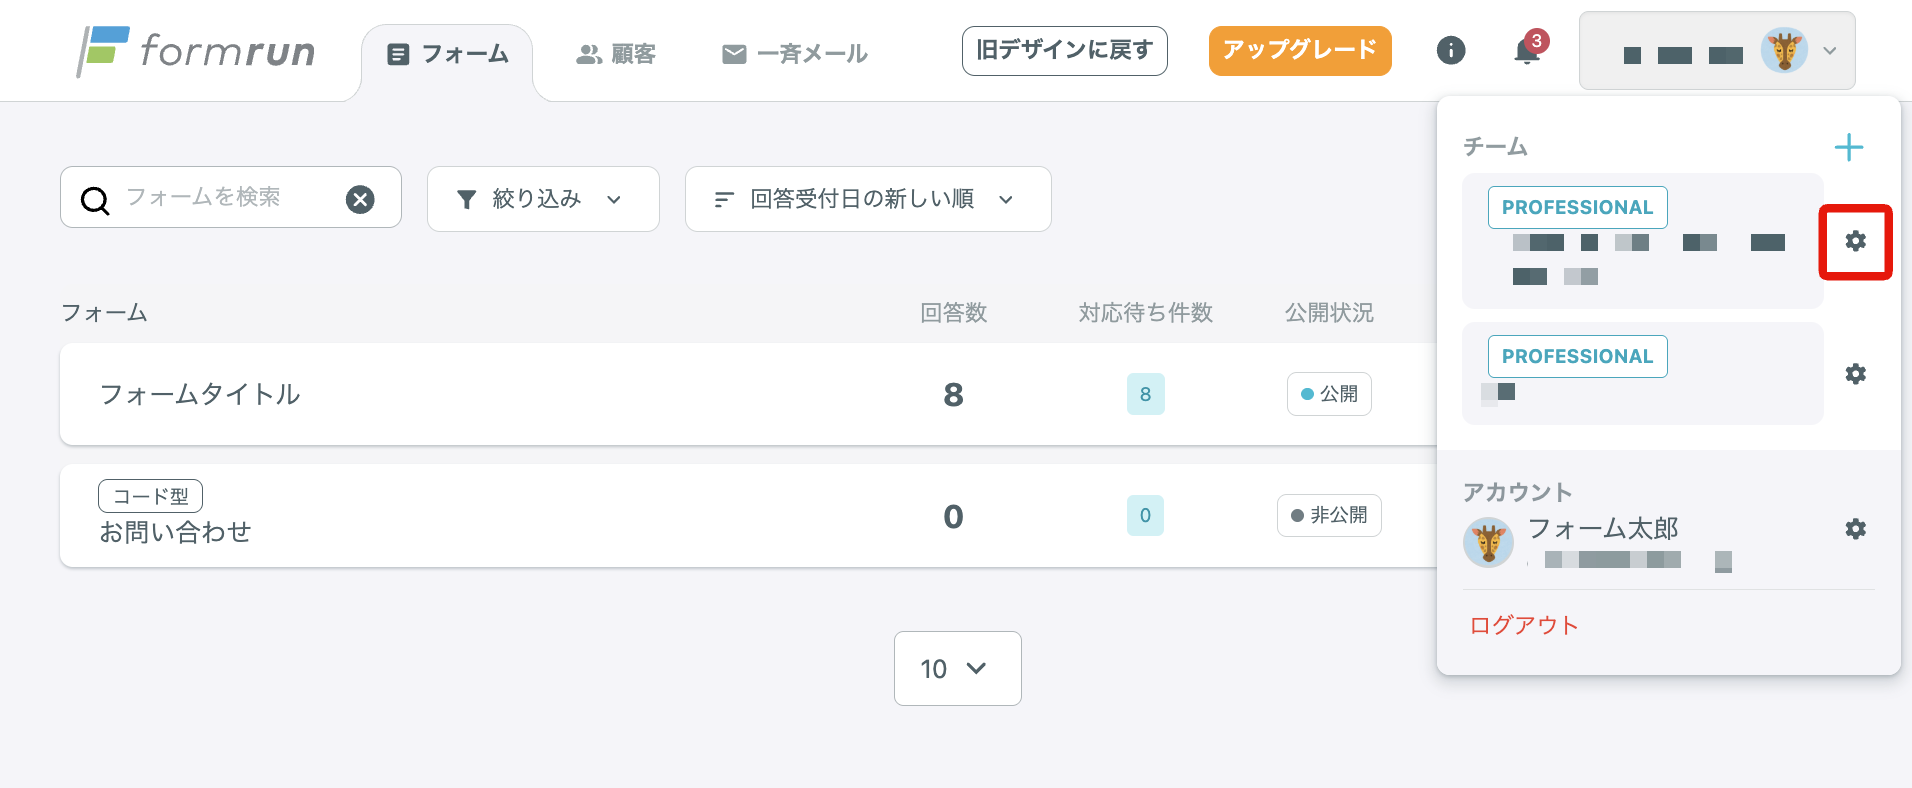Click the ログアウト link
Viewport: 1912px width, 788px height.
point(1523,625)
